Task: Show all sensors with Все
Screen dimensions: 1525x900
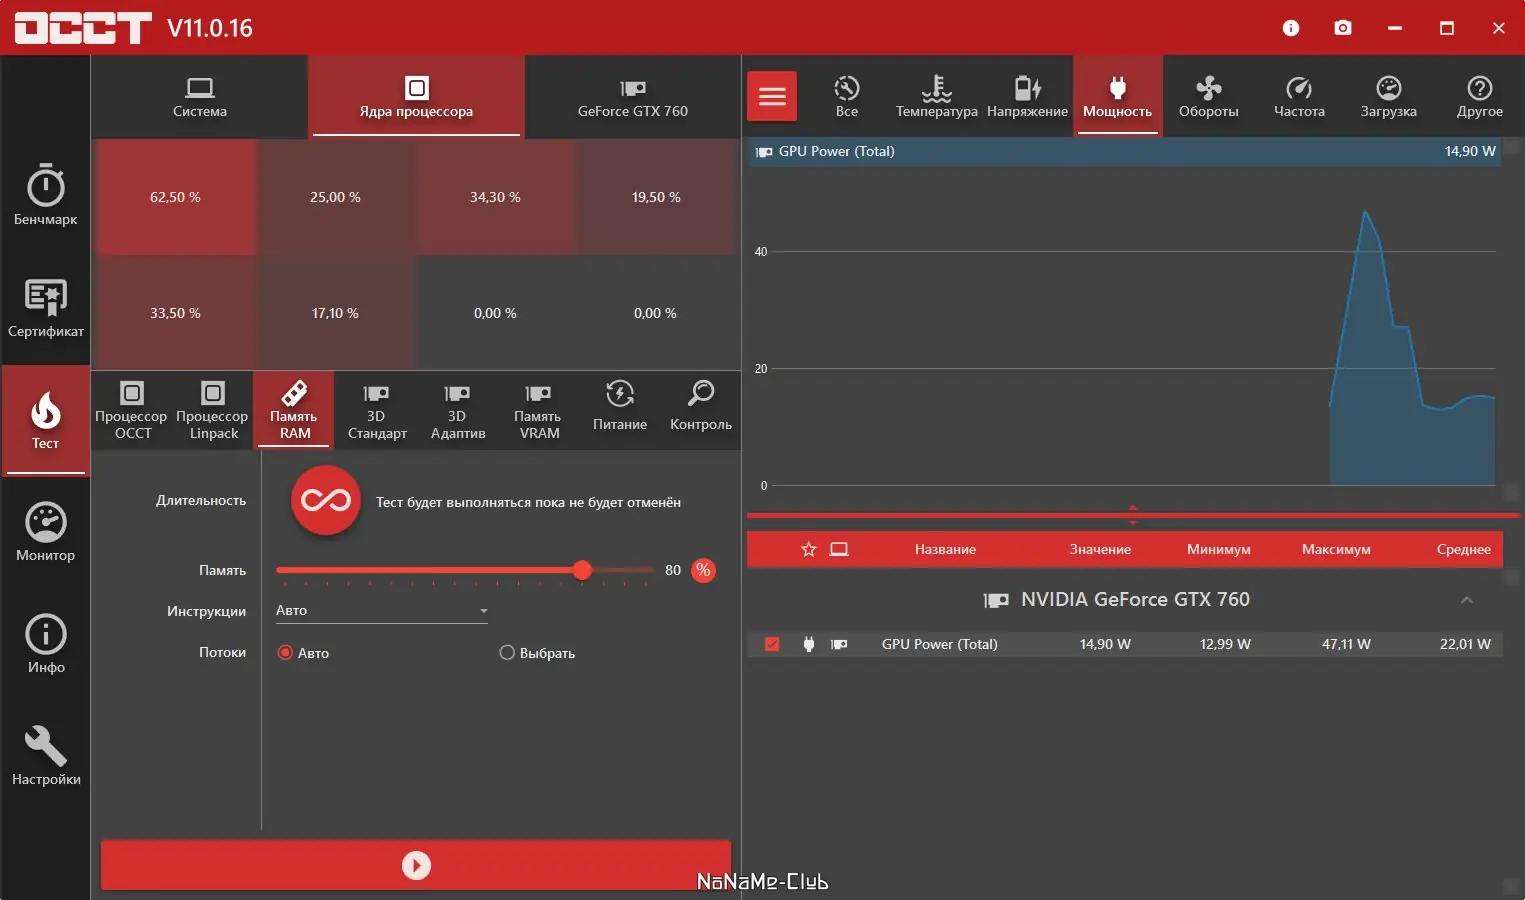Action: (x=847, y=96)
